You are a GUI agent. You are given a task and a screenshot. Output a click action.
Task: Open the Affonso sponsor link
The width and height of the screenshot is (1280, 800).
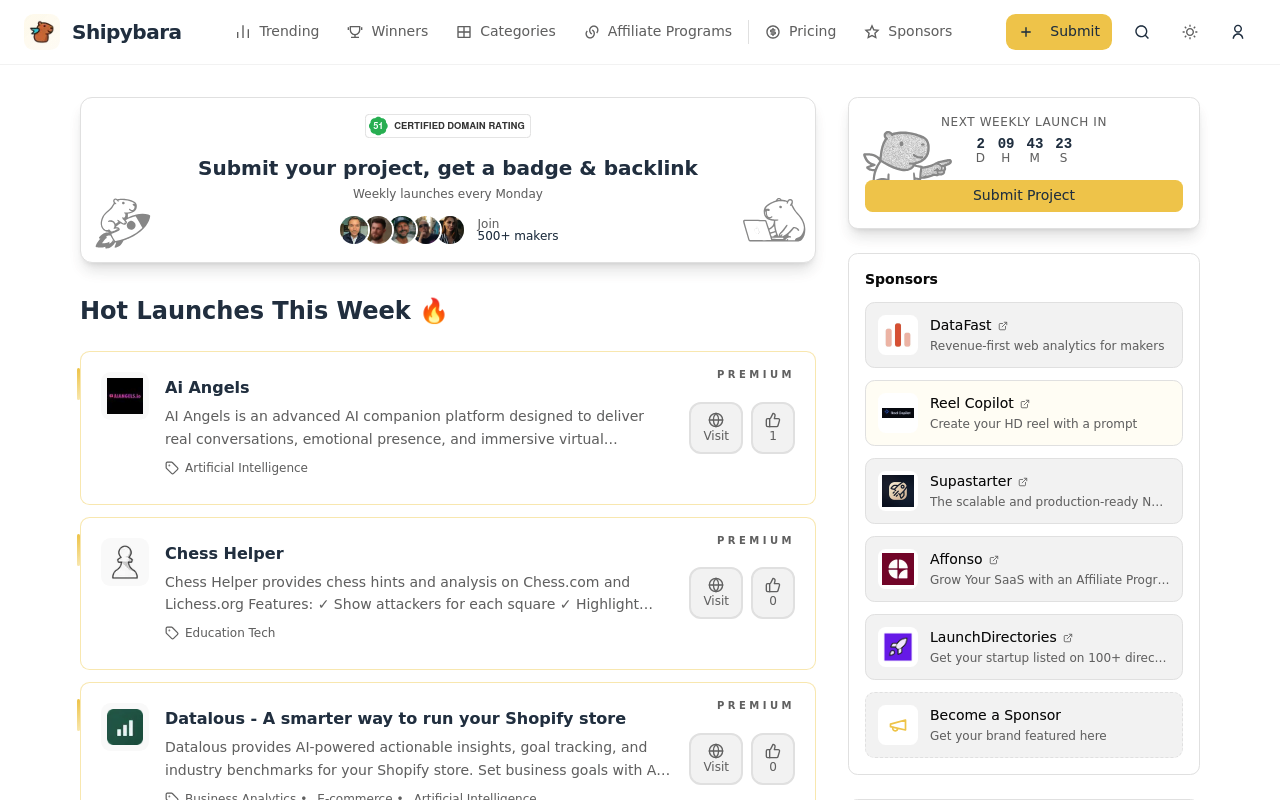1024,569
